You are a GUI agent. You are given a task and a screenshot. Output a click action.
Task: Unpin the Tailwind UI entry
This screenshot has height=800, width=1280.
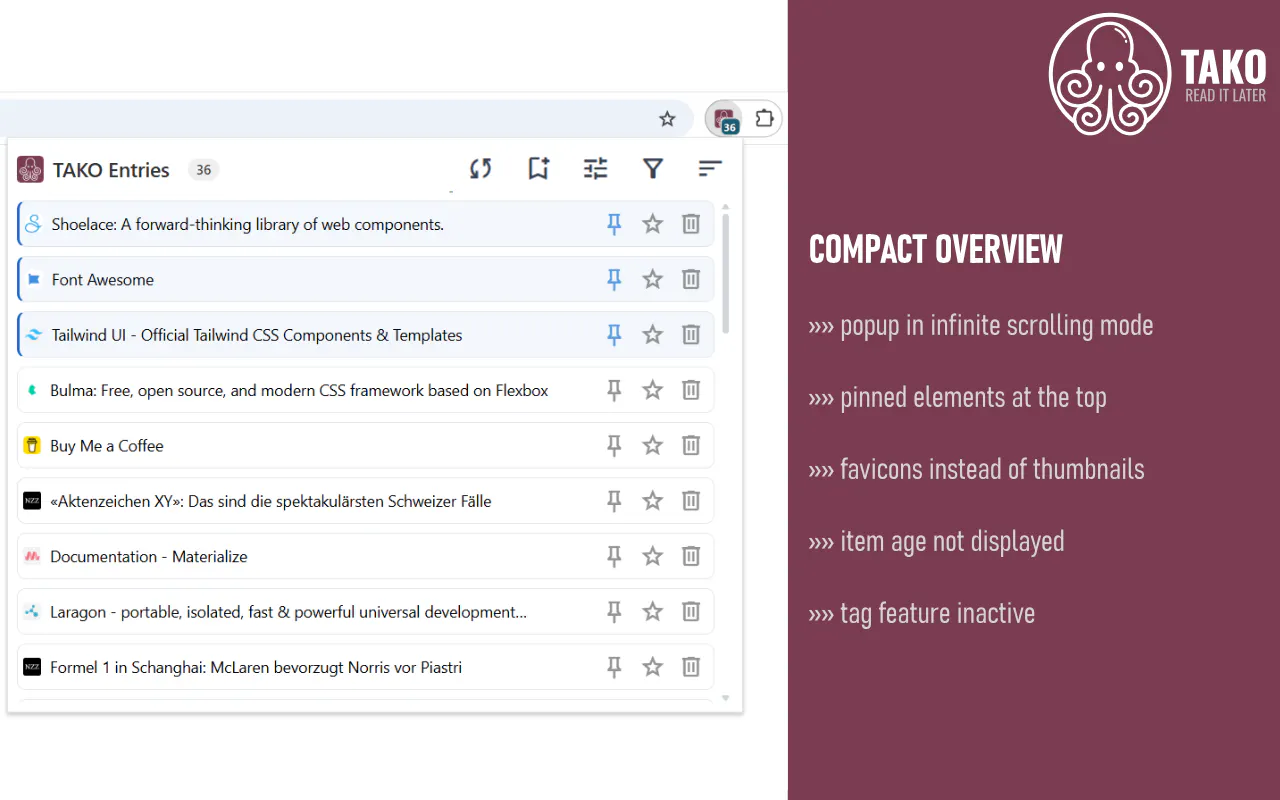615,335
